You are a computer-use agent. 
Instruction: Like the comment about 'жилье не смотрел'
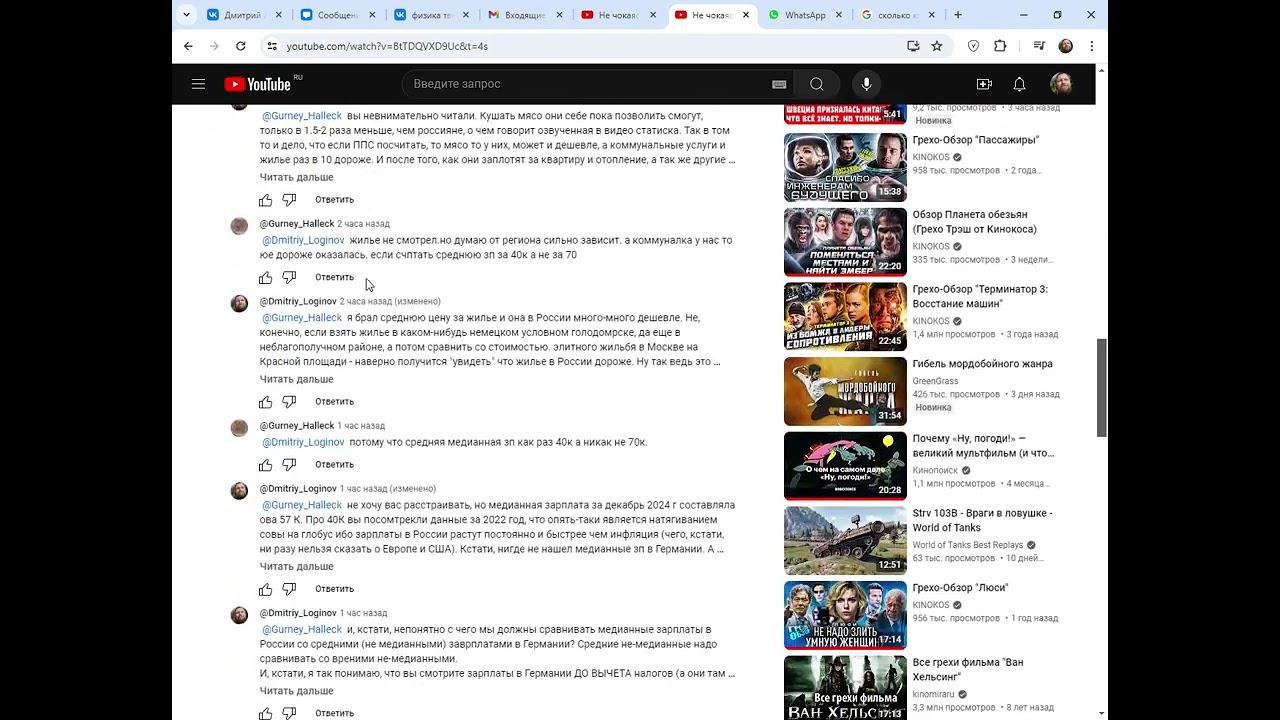click(x=265, y=277)
